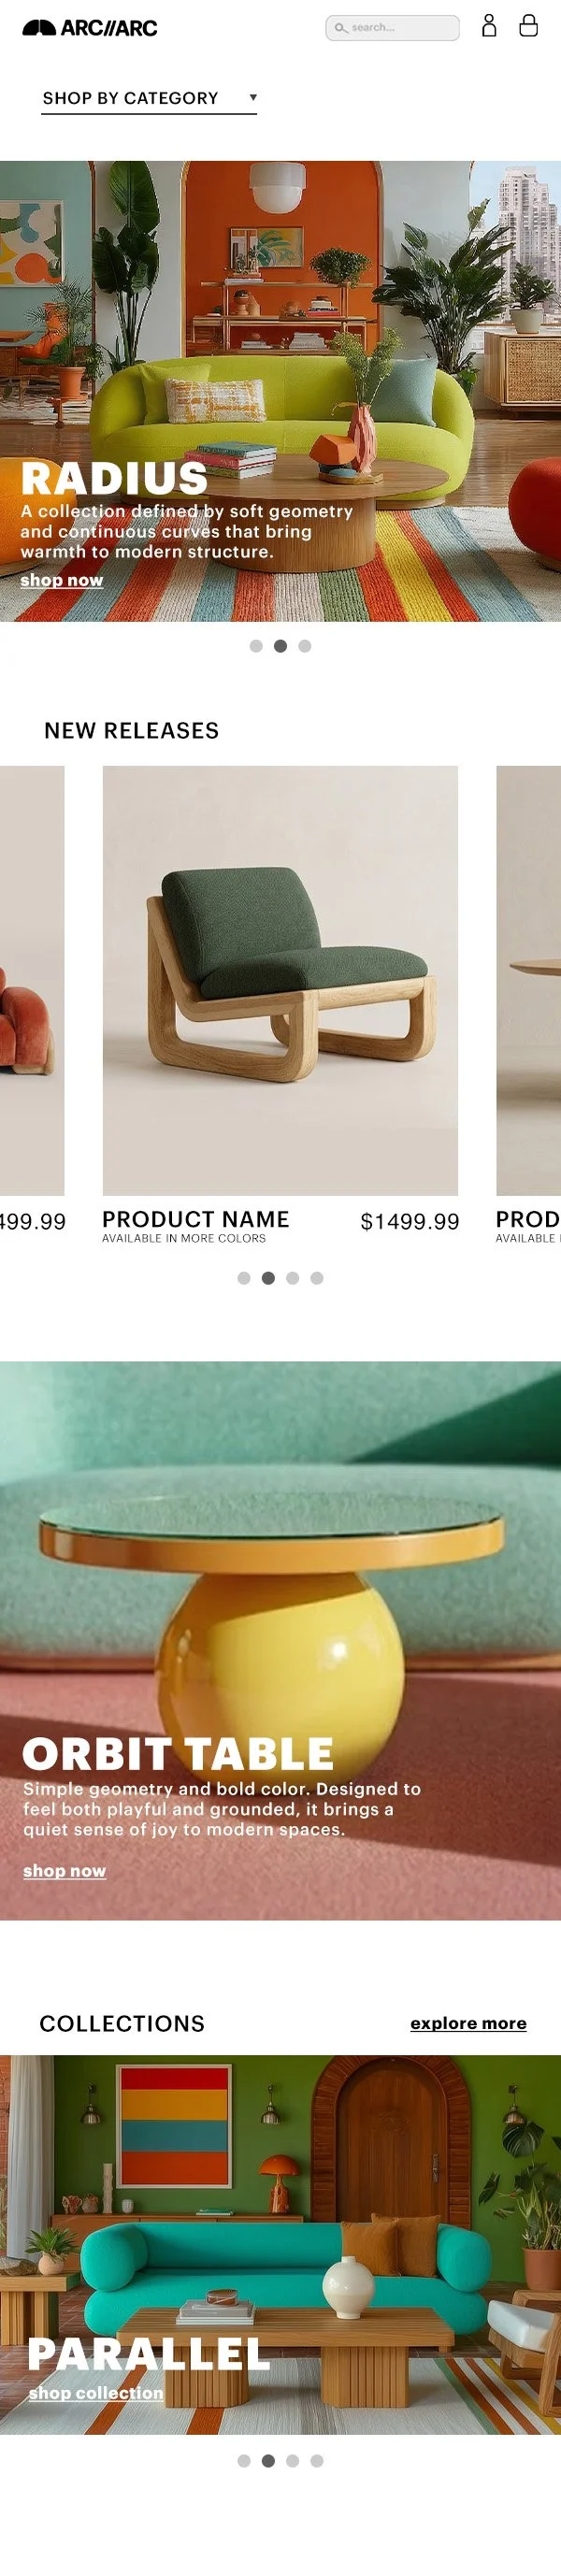Screen dimensions: 561x2576
Task: Click the Product Name title of green chair
Action: pos(196,1219)
